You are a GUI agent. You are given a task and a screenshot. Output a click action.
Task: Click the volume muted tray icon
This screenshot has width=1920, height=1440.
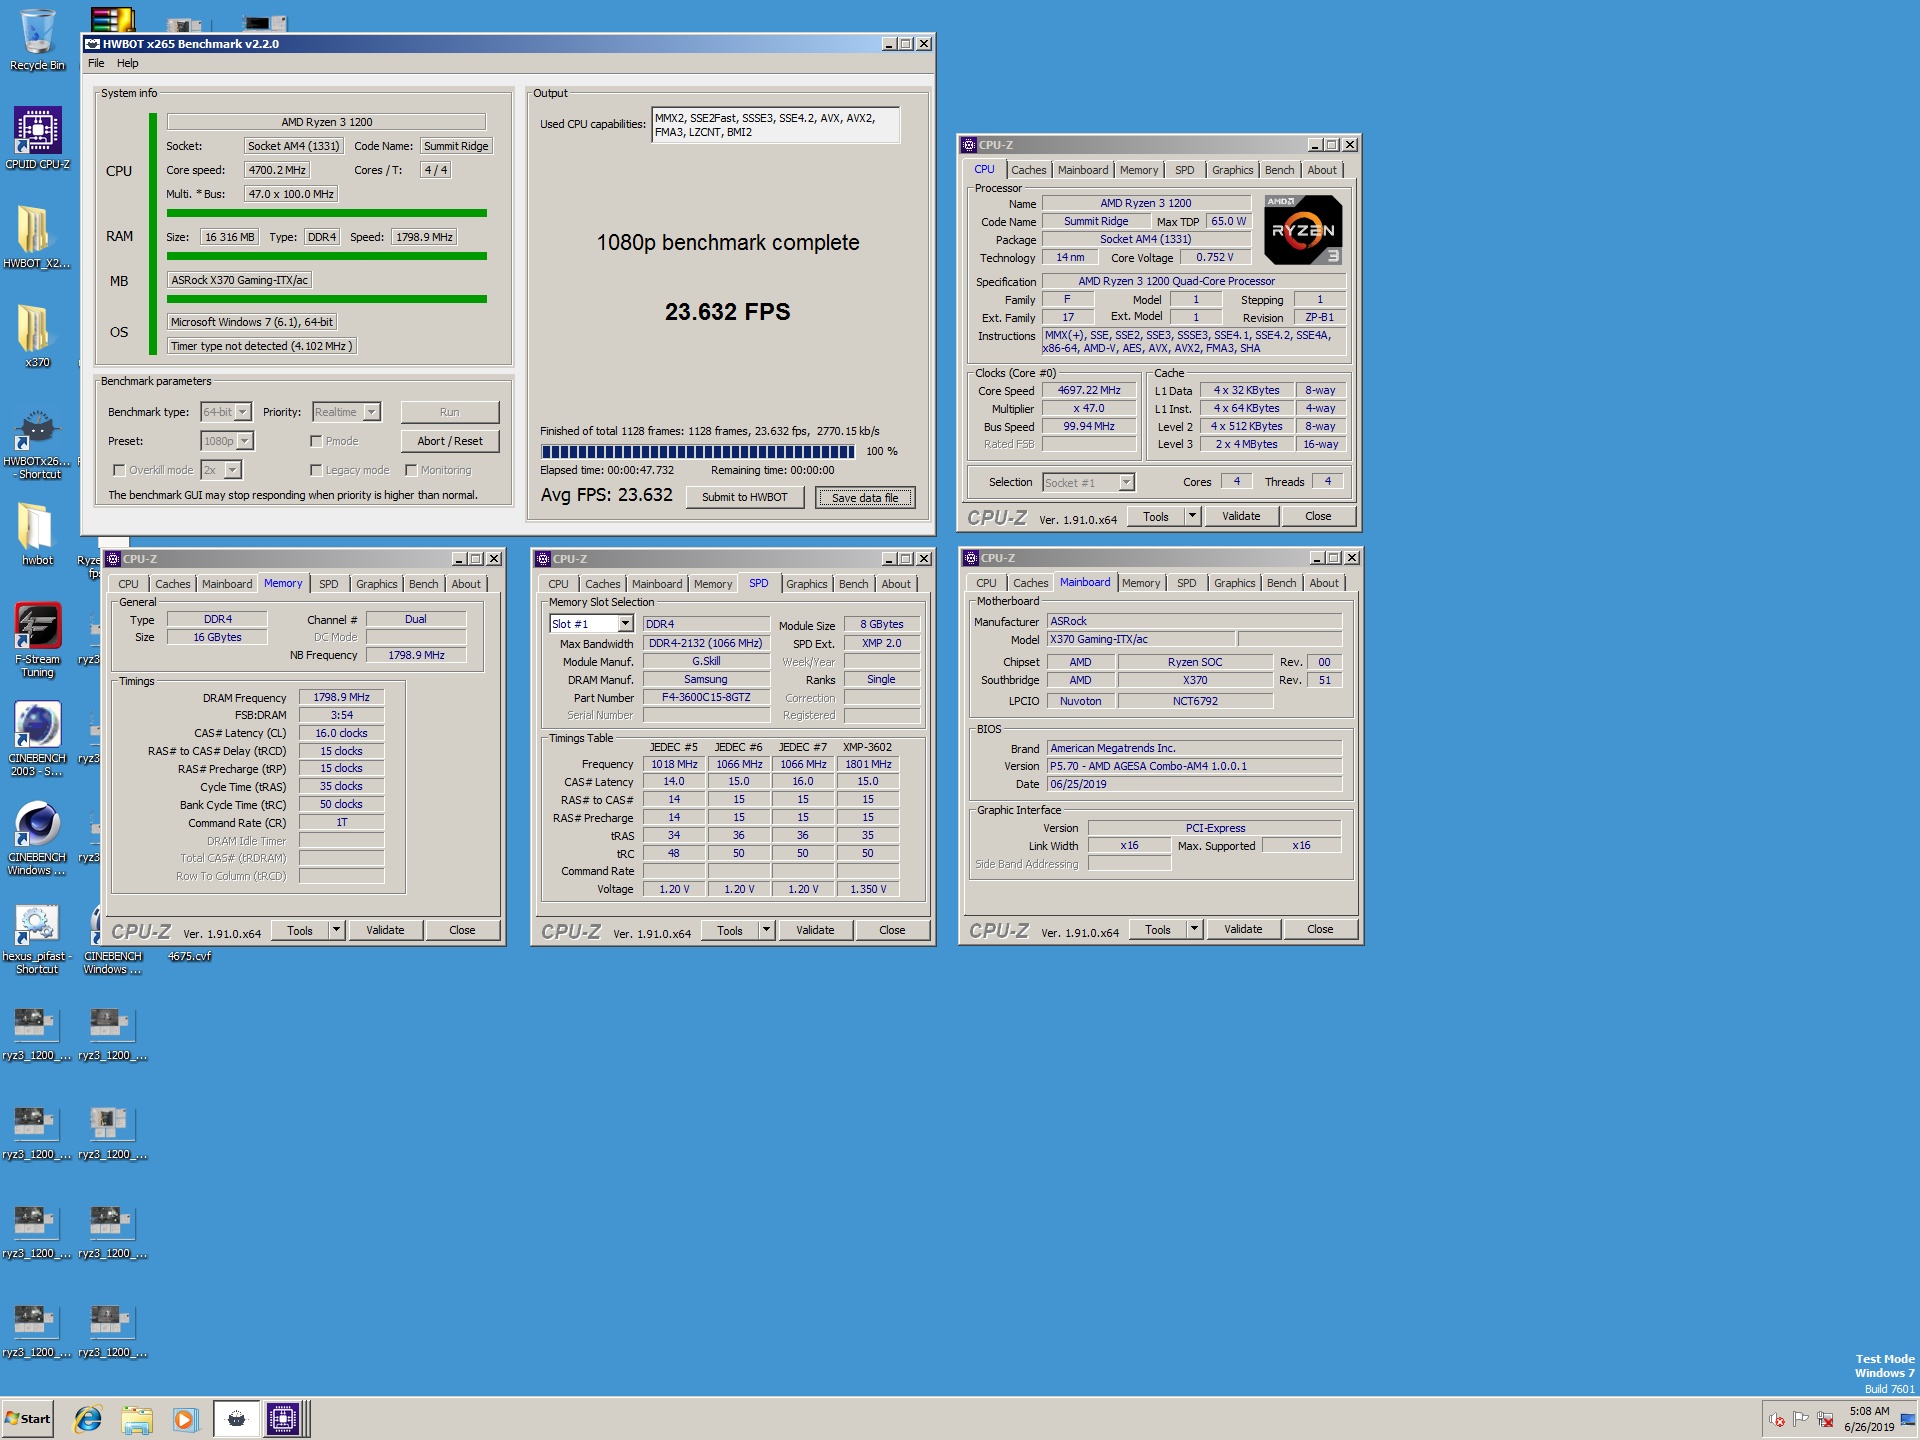point(1777,1420)
